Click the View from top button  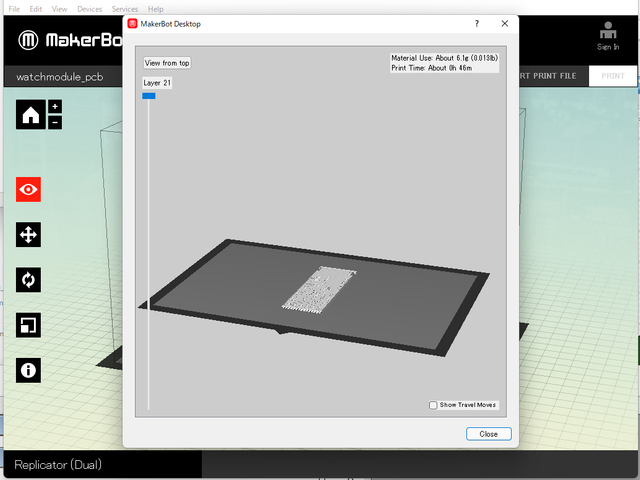pos(167,63)
